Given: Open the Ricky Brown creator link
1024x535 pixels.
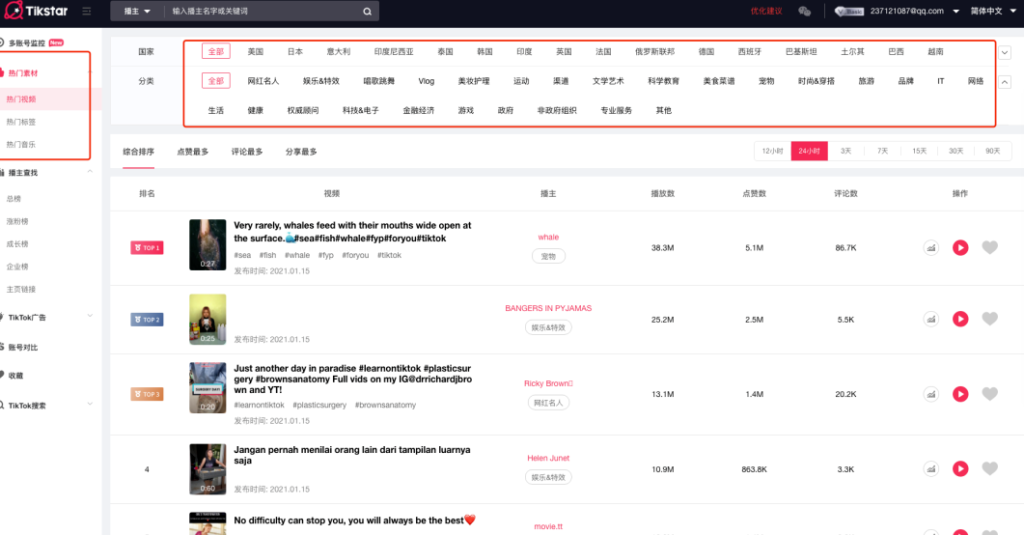Looking at the screenshot, I should (548, 383).
